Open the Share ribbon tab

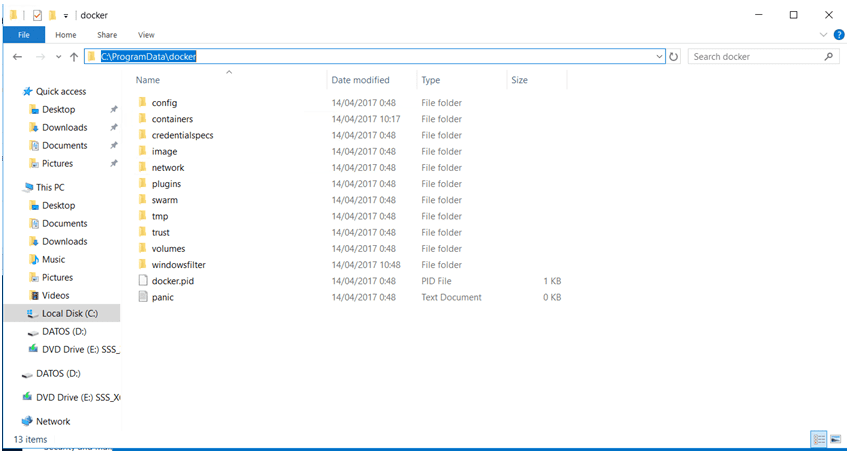107,35
